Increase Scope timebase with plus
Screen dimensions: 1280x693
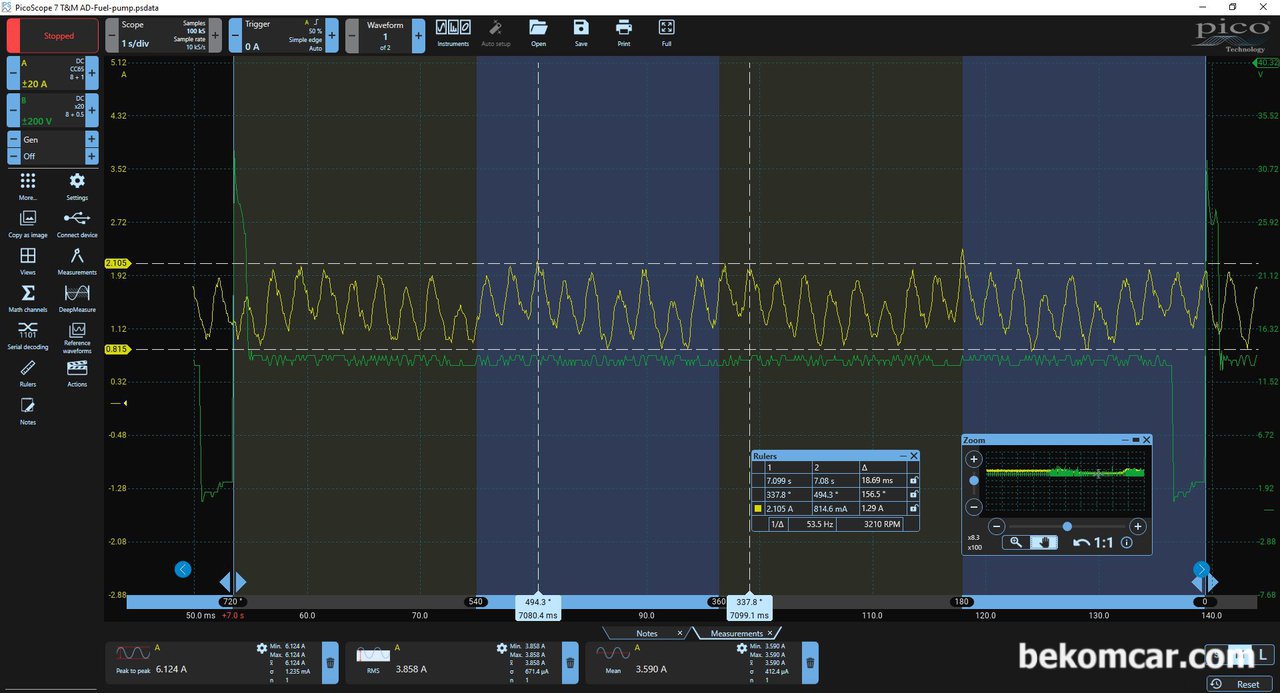pos(215,35)
